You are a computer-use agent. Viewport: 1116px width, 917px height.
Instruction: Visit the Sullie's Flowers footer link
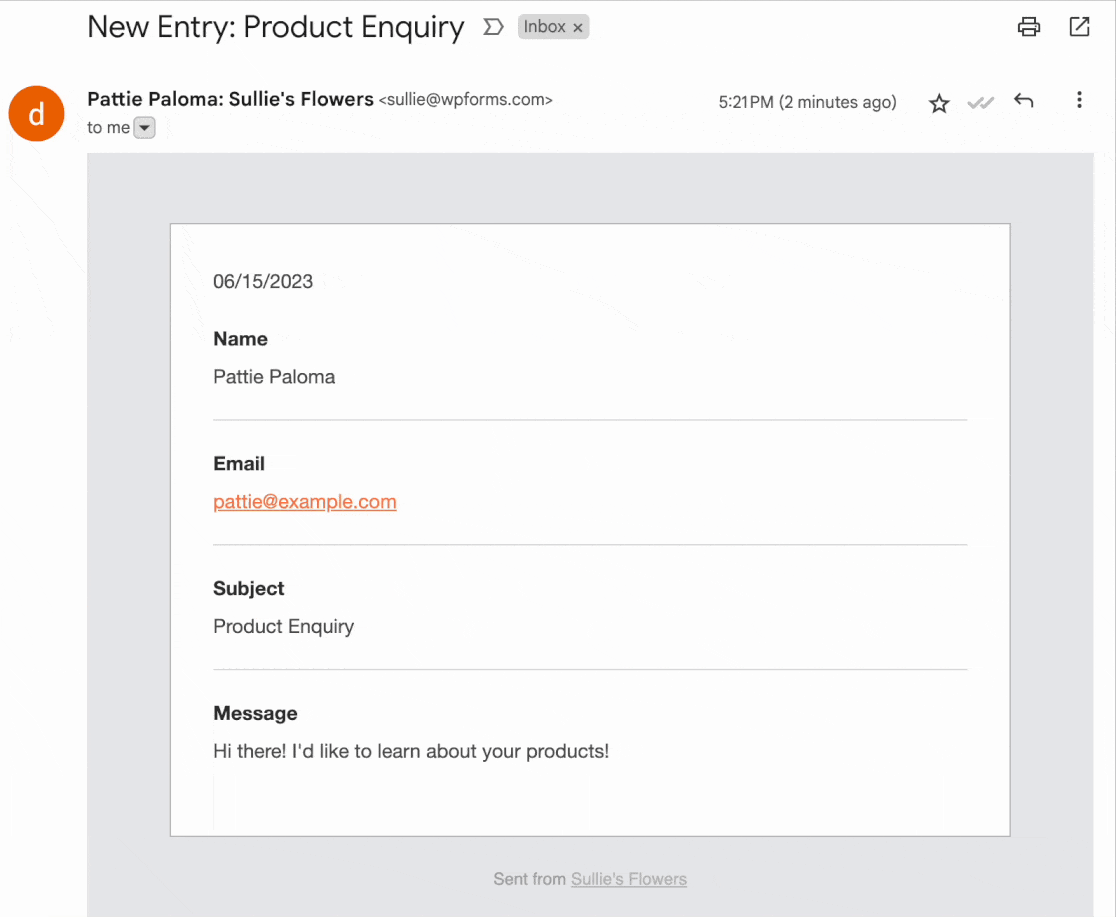(628, 879)
